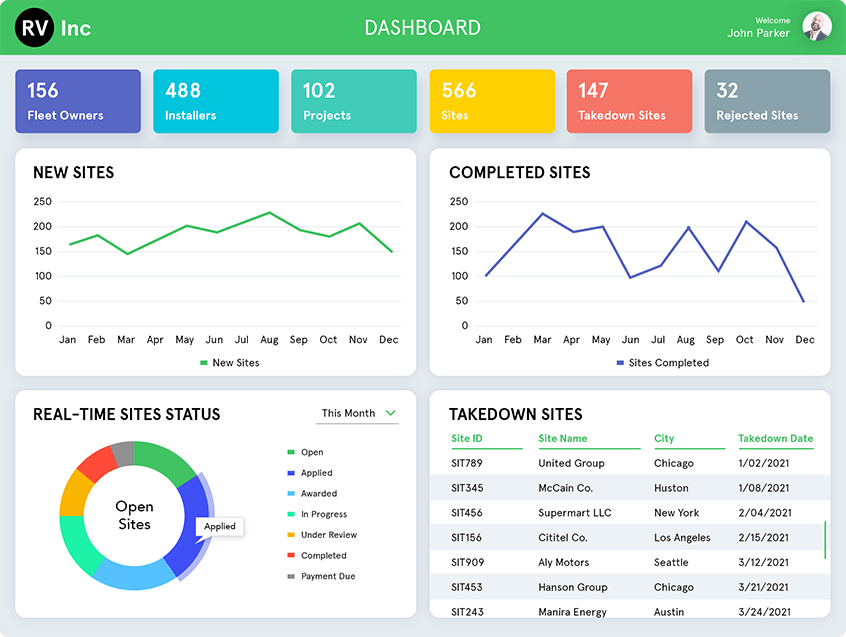846x637 pixels.
Task: Select the SIT156 Cititel Co. row
Action: click(x=630, y=537)
